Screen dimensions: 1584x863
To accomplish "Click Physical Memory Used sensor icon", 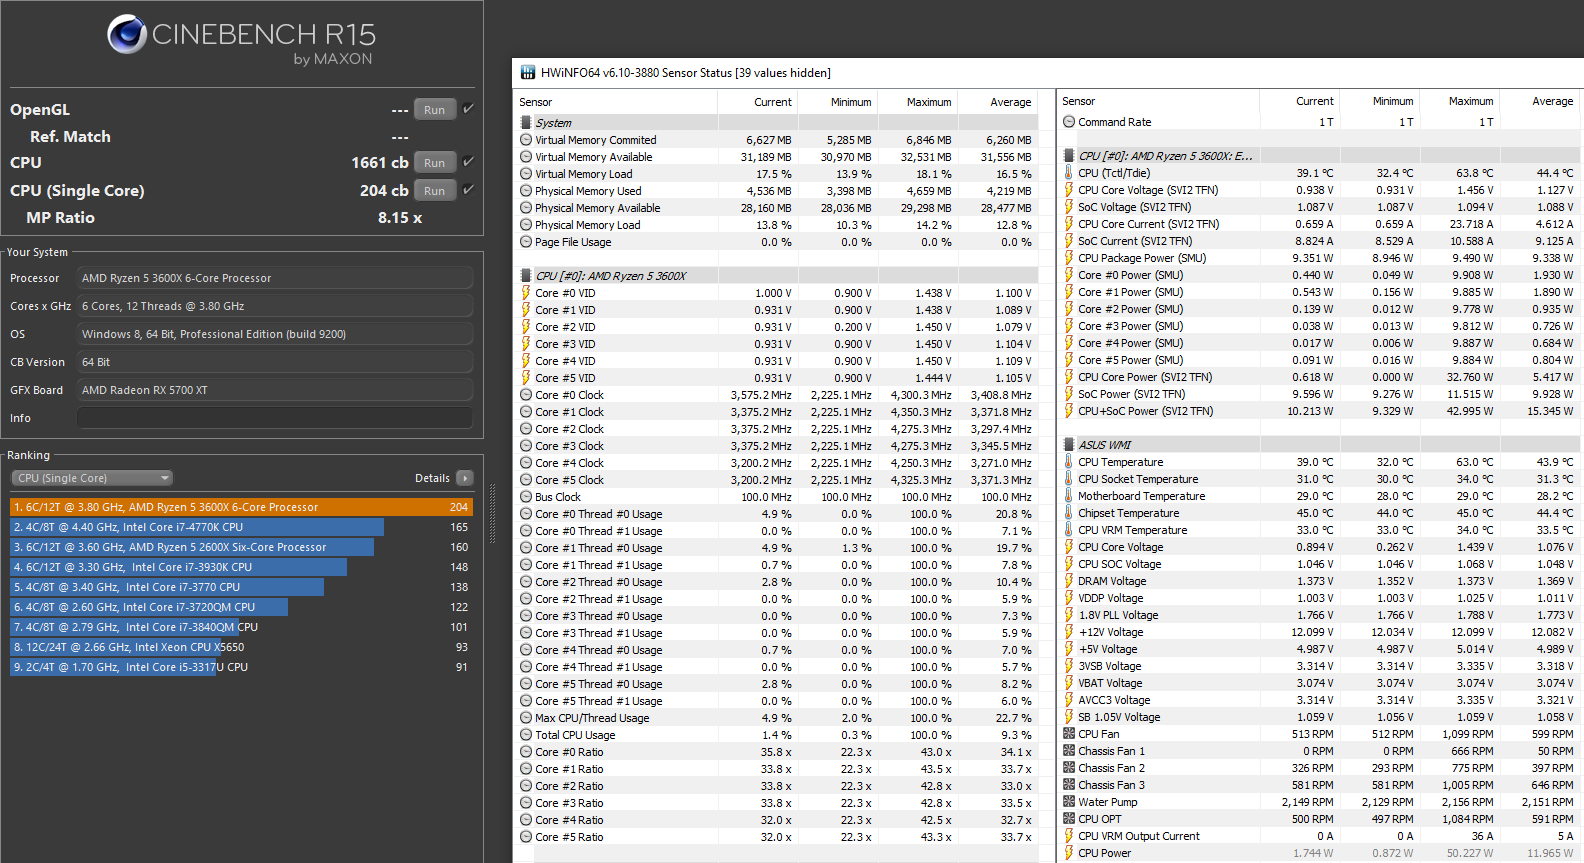I will (526, 191).
